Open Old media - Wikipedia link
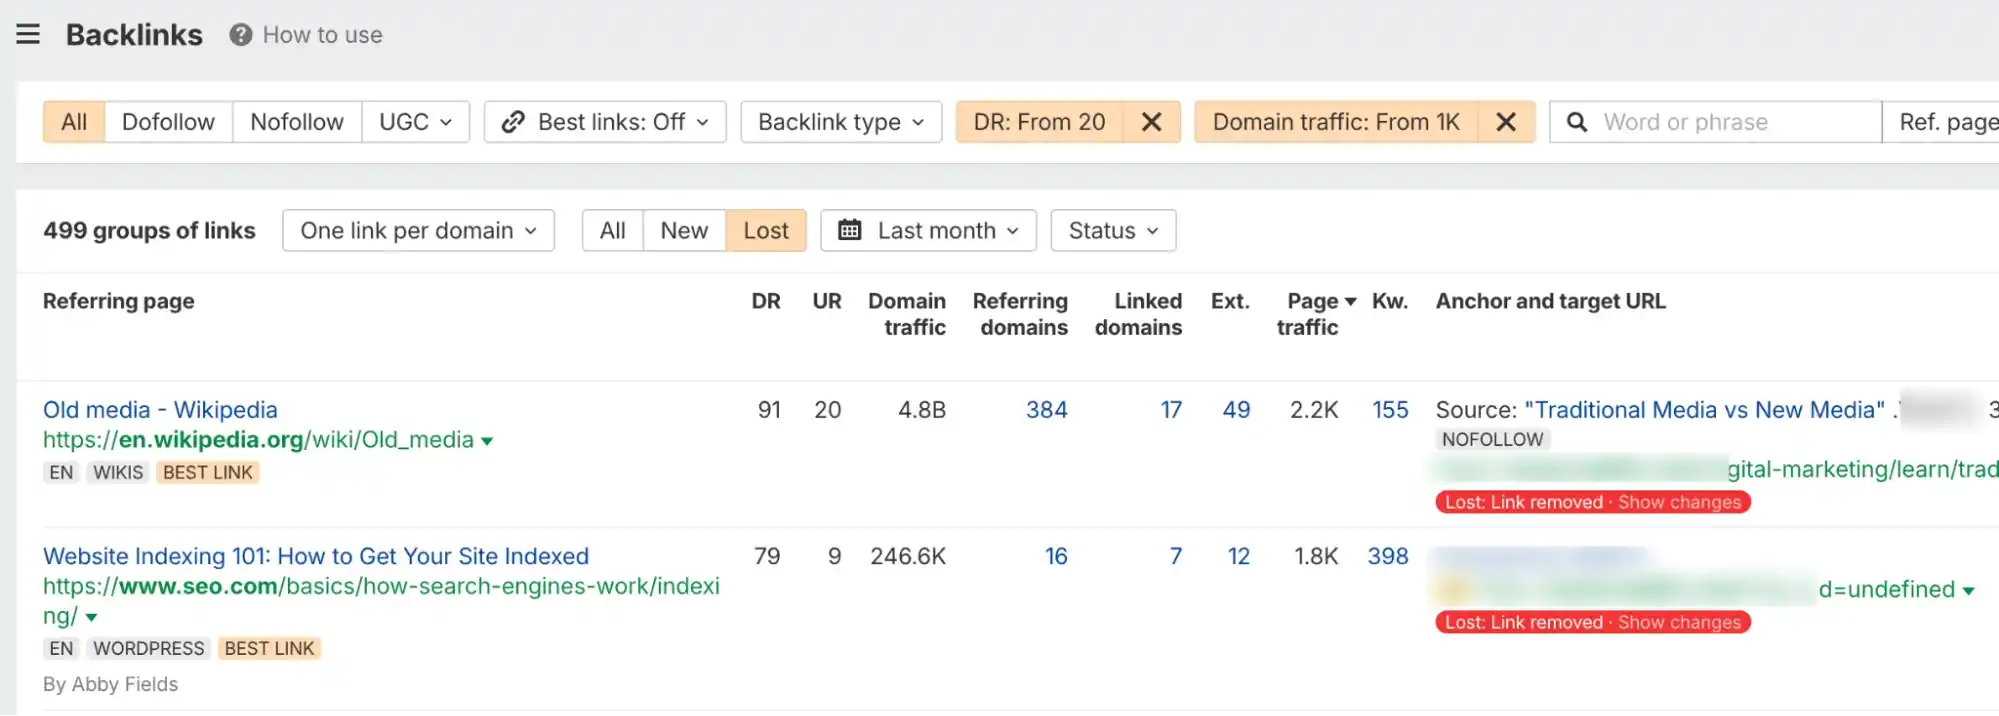 click(160, 410)
